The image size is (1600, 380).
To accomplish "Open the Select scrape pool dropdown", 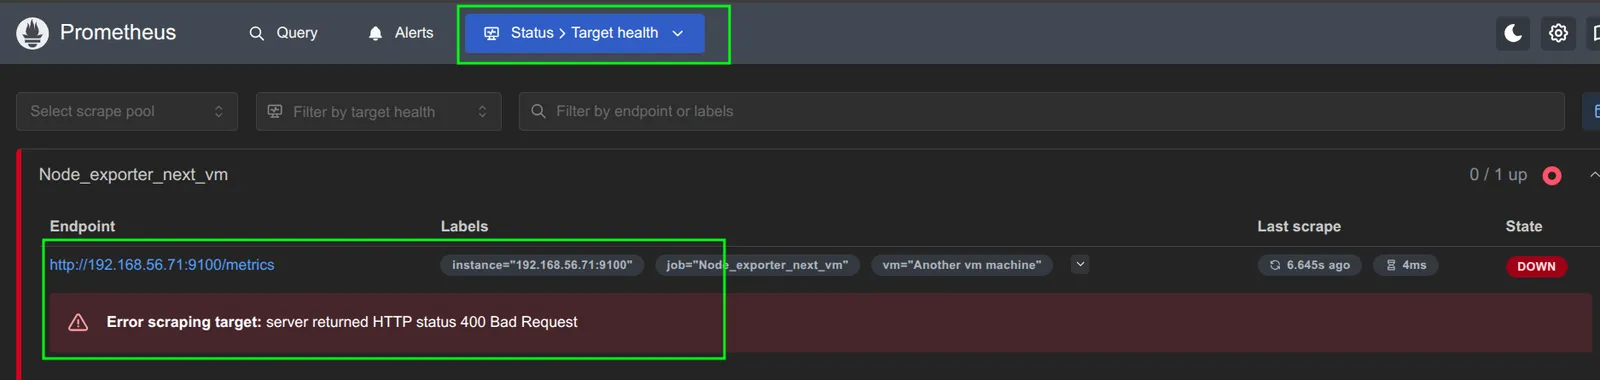I will pyautogui.click(x=127, y=111).
